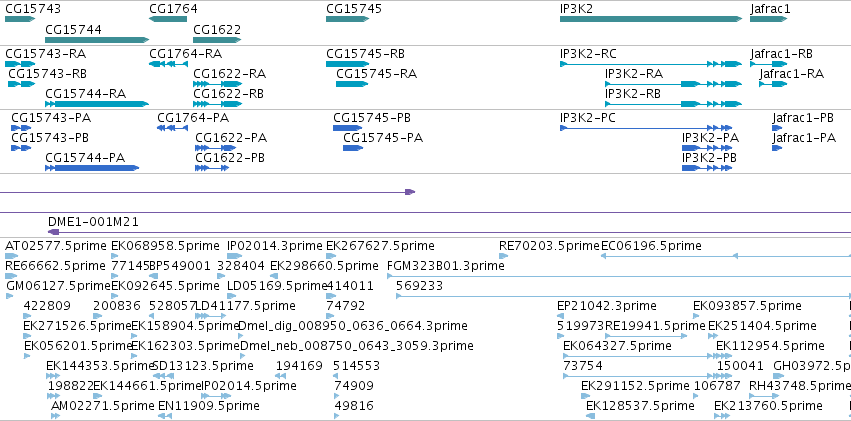Click the feature labeled 514553
The width and height of the screenshot is (851, 421).
[x=336, y=376]
